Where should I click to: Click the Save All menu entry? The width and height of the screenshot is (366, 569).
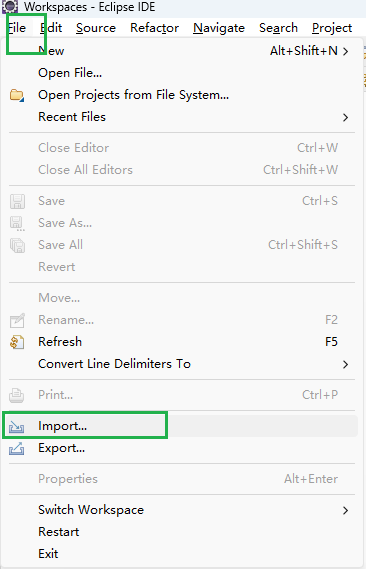coord(182,245)
